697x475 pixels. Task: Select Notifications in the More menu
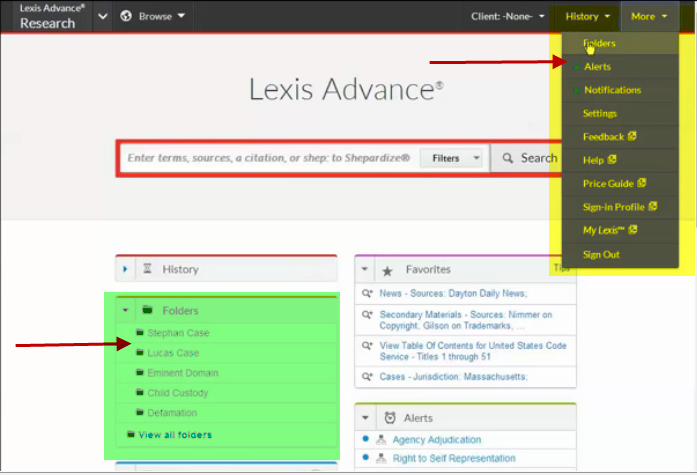click(x=620, y=90)
